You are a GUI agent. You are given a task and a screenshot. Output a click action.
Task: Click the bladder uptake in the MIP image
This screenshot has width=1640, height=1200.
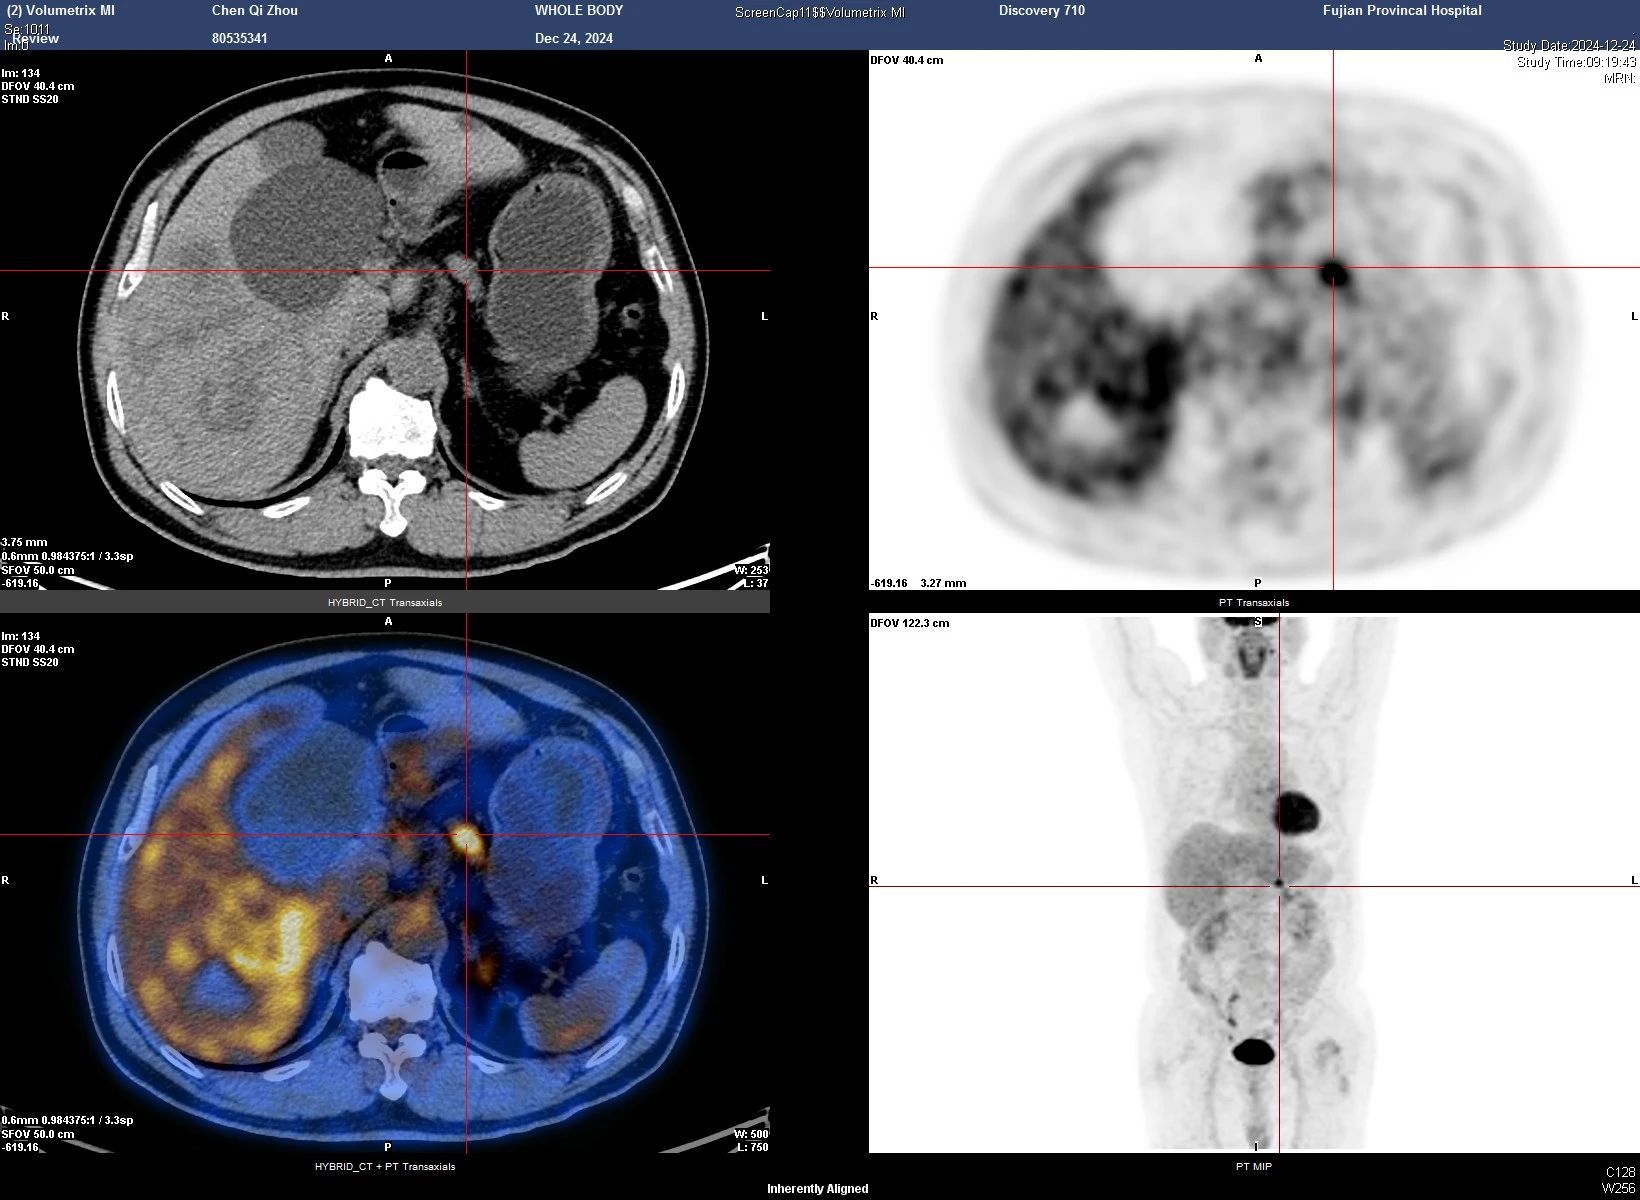pyautogui.click(x=1253, y=1051)
